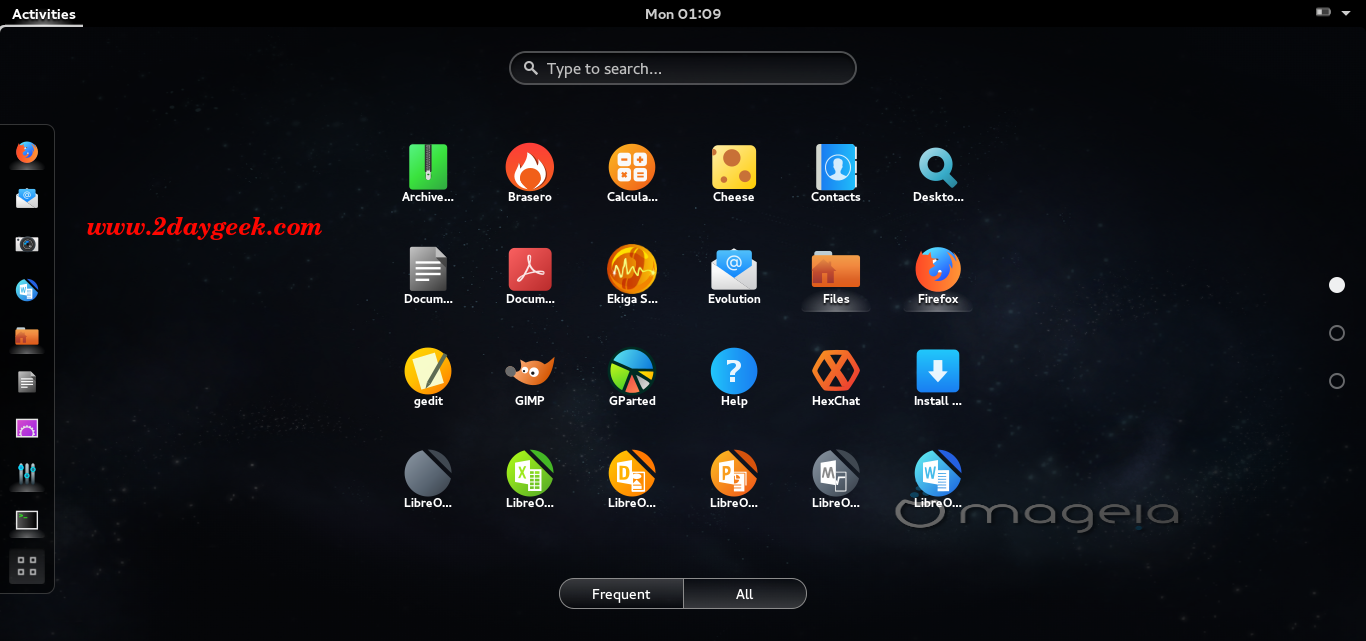Open the text document icon in dock
This screenshot has height=641, width=1366.
click(x=27, y=382)
